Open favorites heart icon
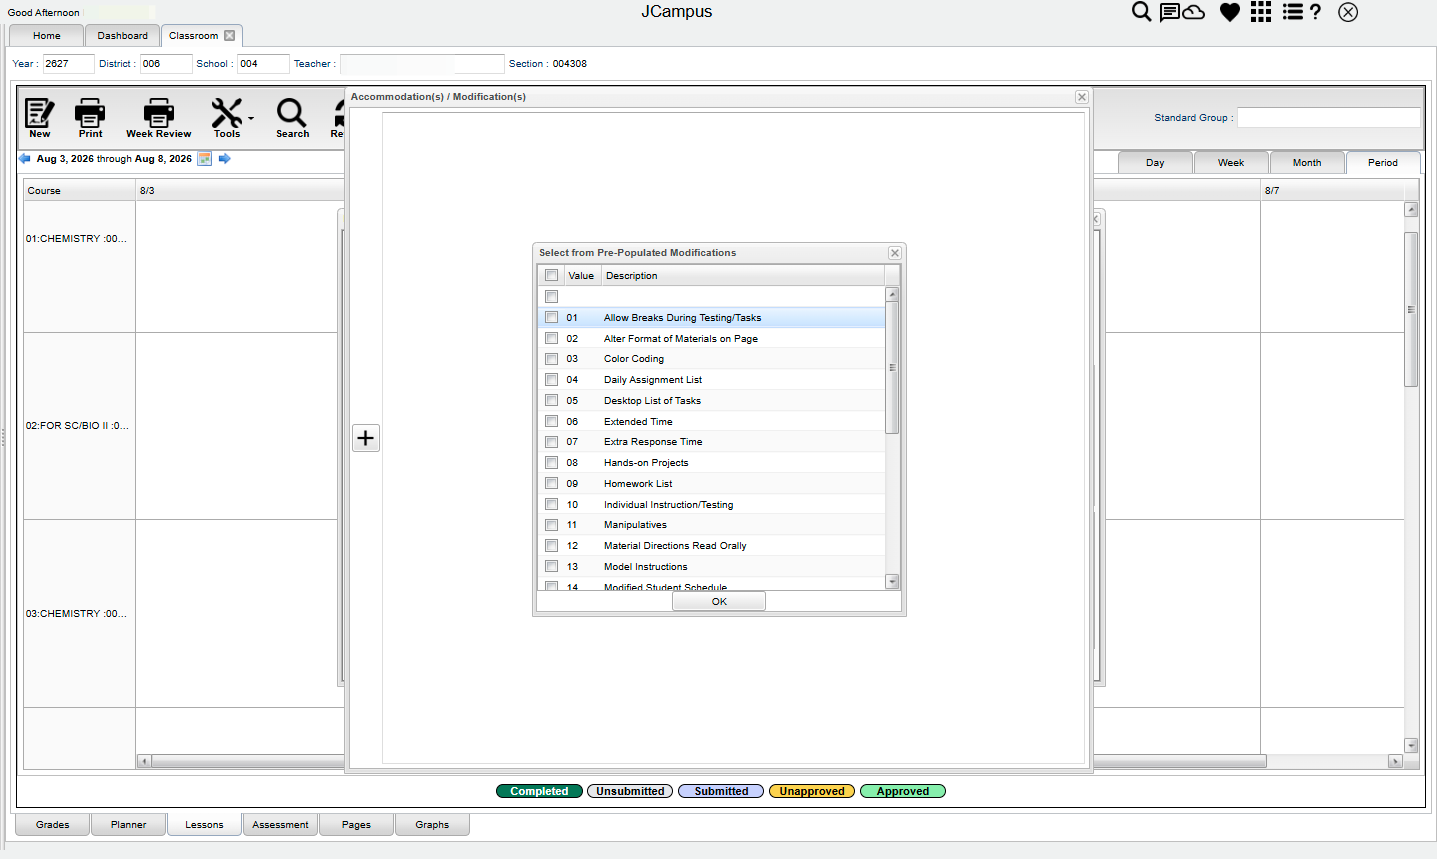Image resolution: width=1438 pixels, height=859 pixels. 1230,12
